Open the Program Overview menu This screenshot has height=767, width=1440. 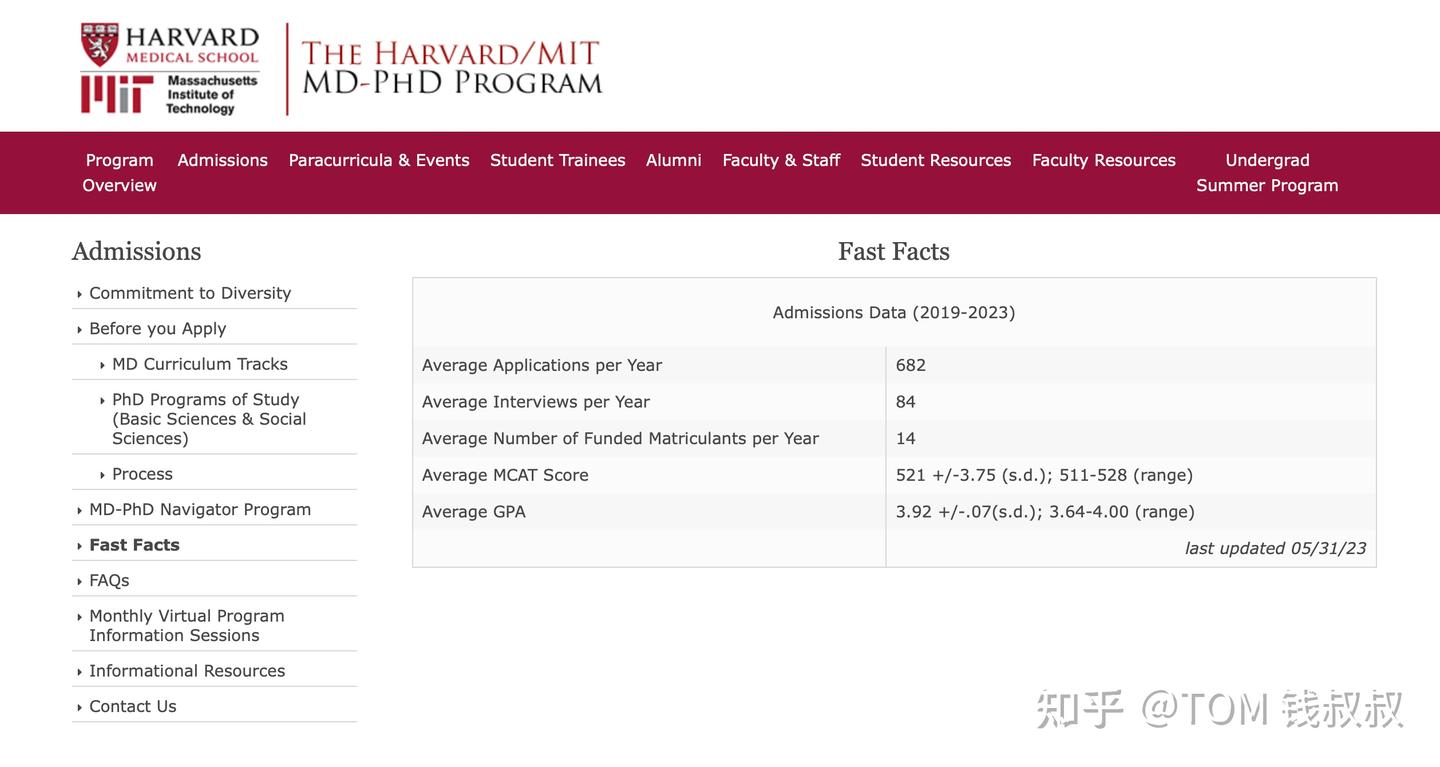point(119,172)
